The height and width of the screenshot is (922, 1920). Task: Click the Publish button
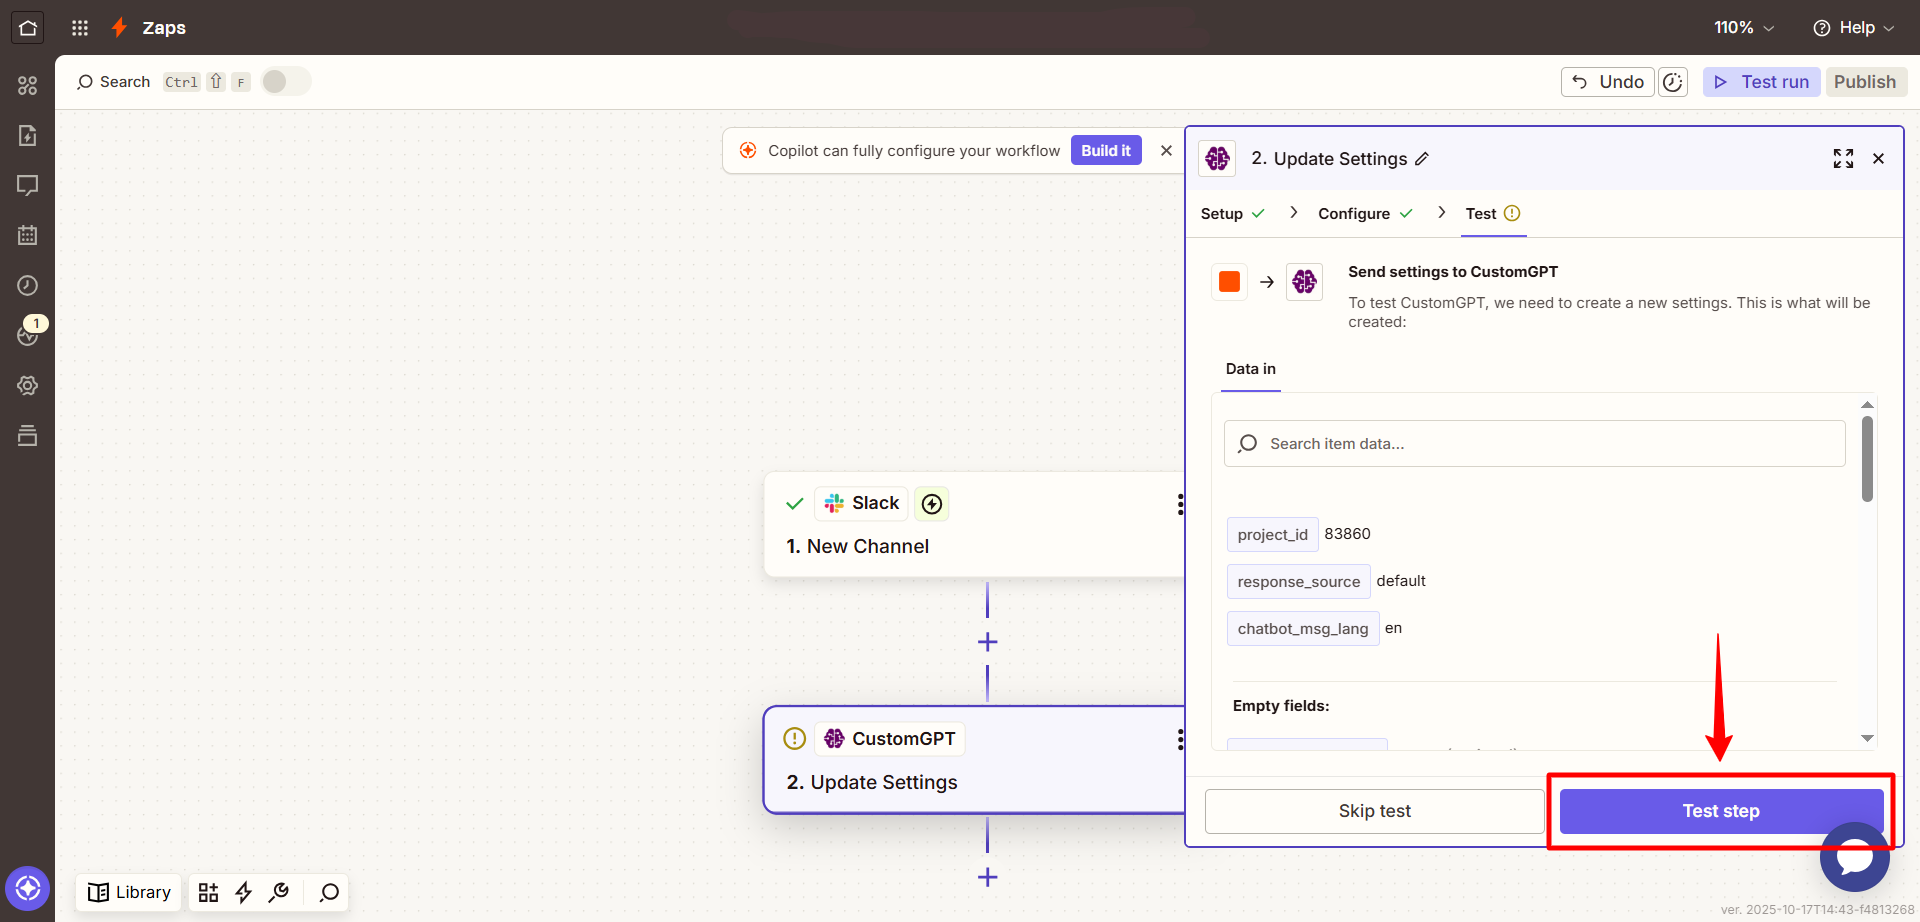pyautogui.click(x=1865, y=82)
